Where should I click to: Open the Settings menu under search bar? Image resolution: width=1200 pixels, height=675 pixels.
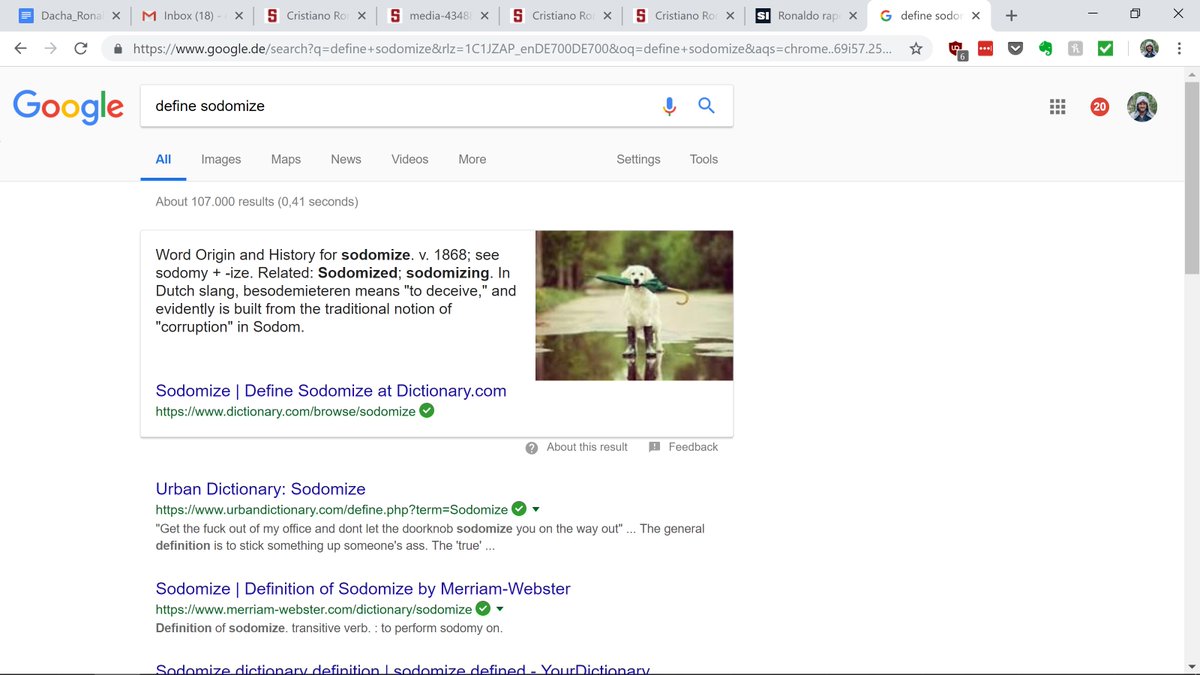click(638, 159)
